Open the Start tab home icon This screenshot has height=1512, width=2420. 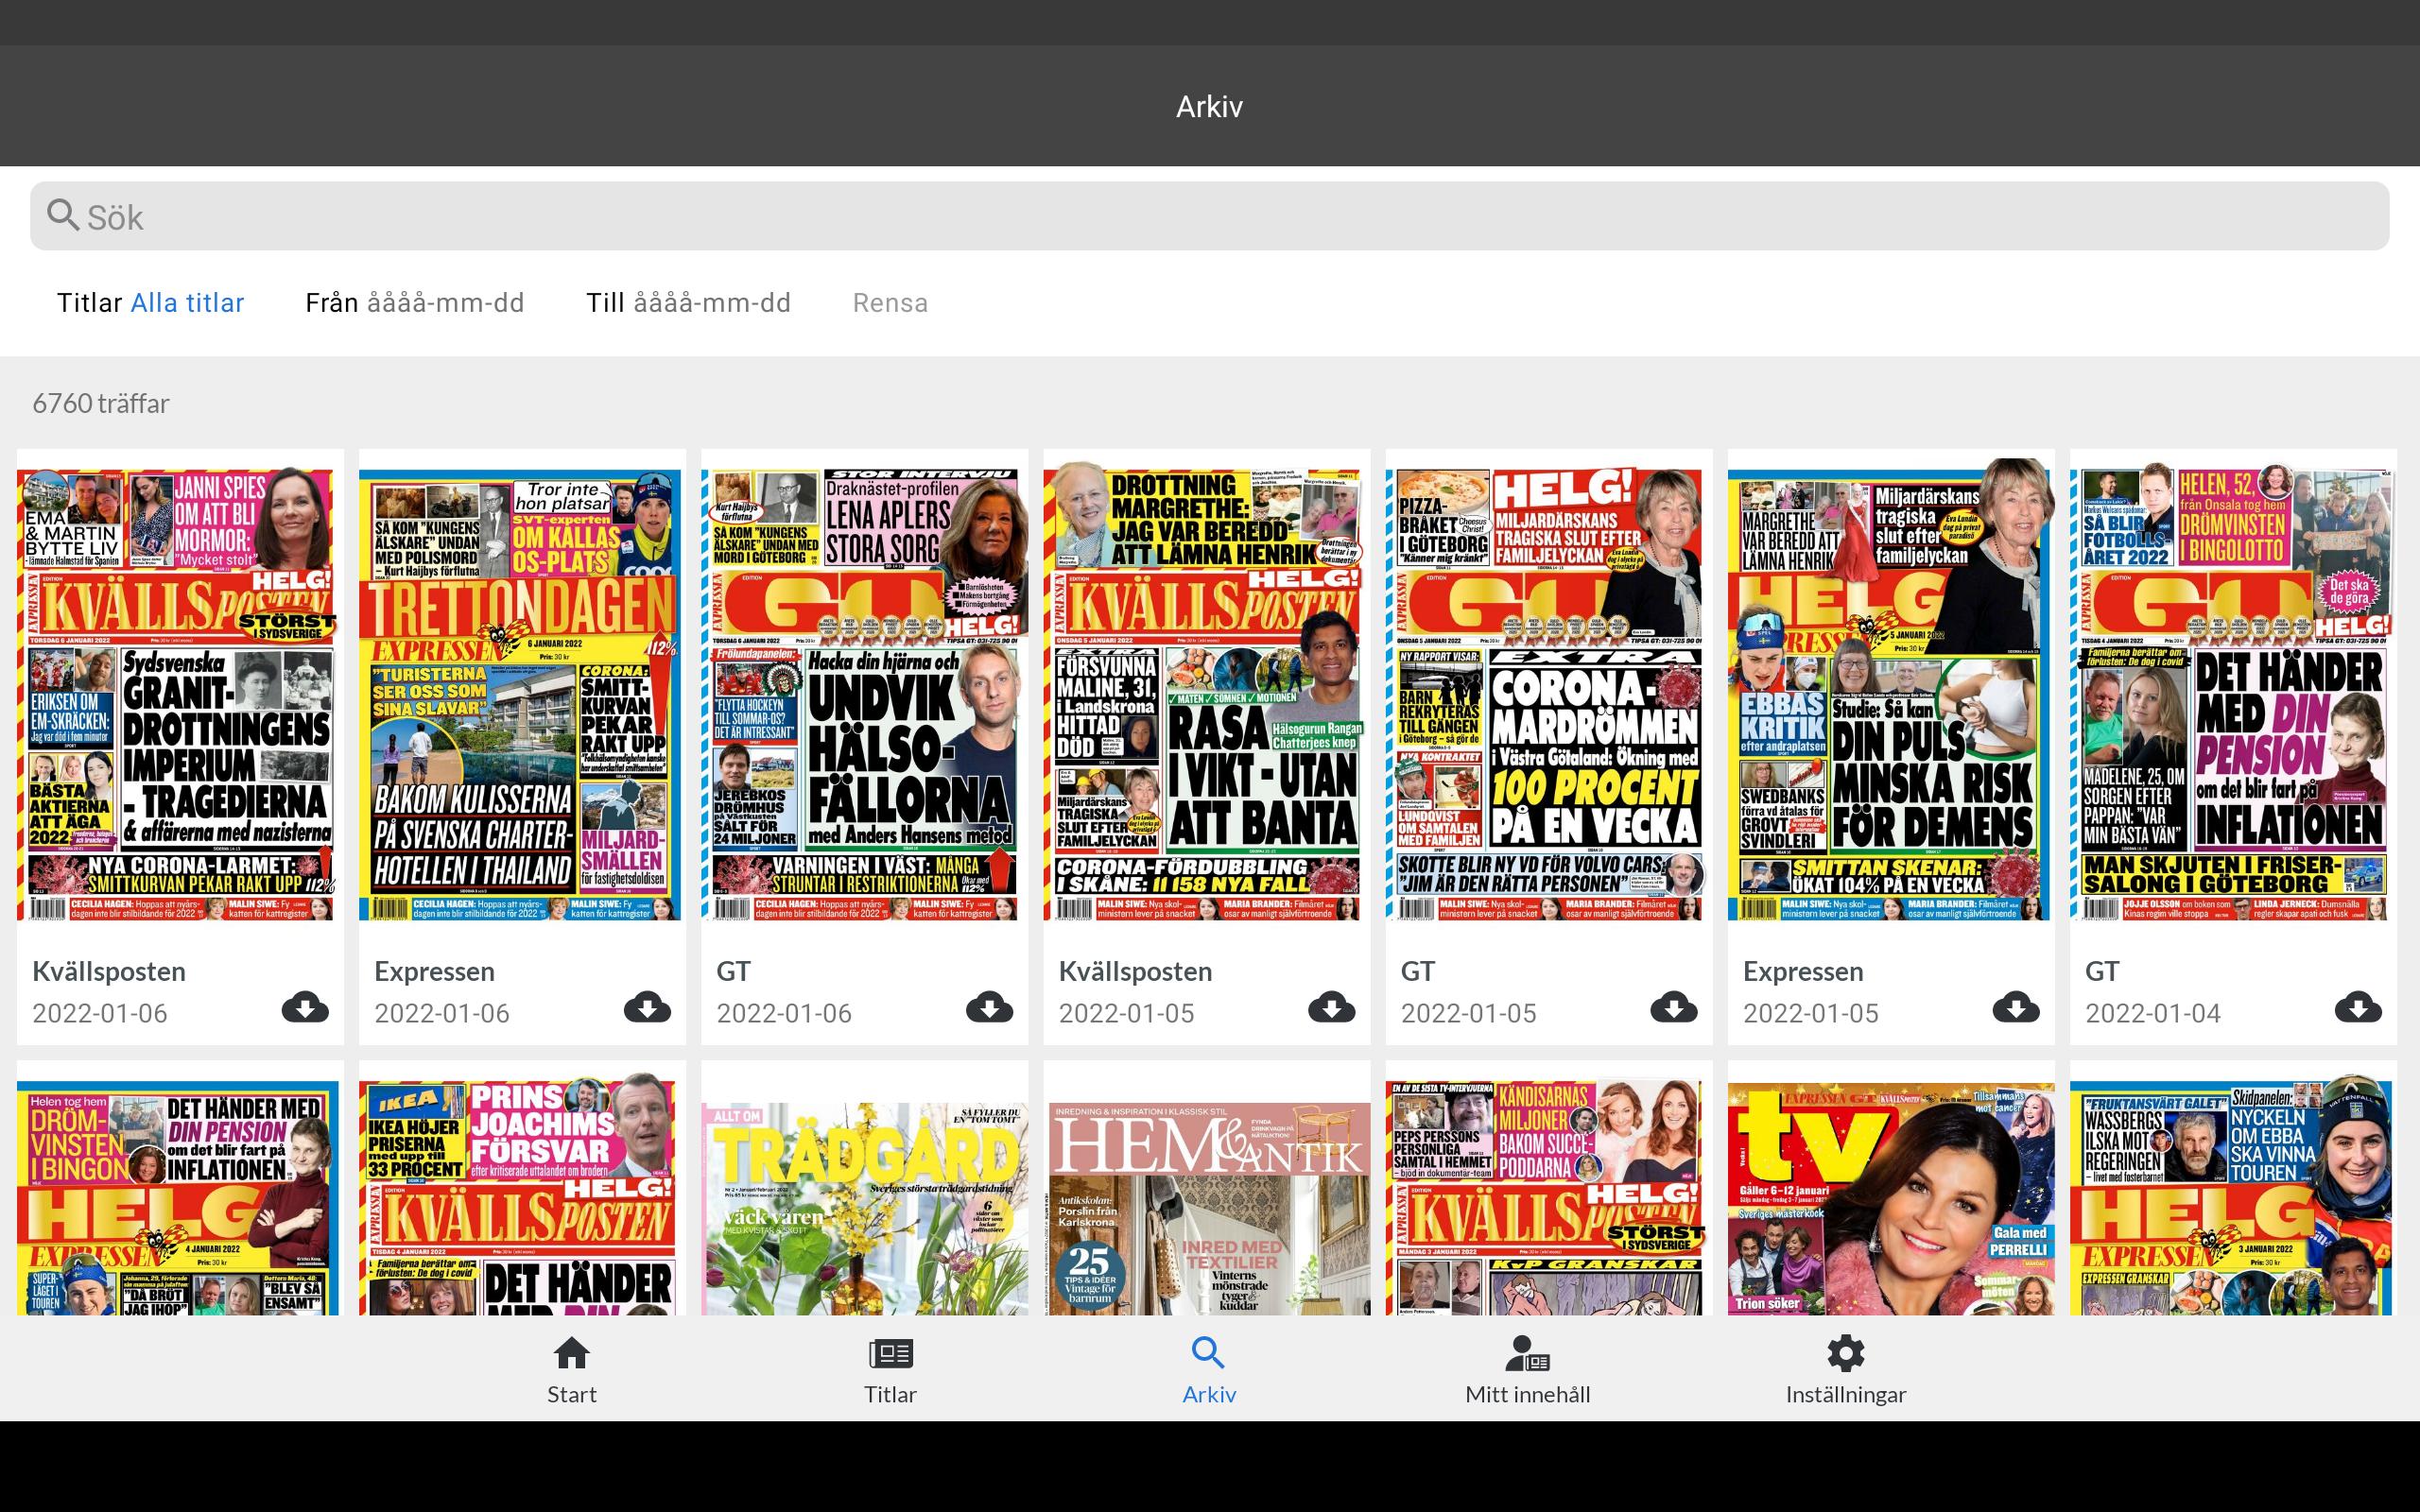point(571,1353)
